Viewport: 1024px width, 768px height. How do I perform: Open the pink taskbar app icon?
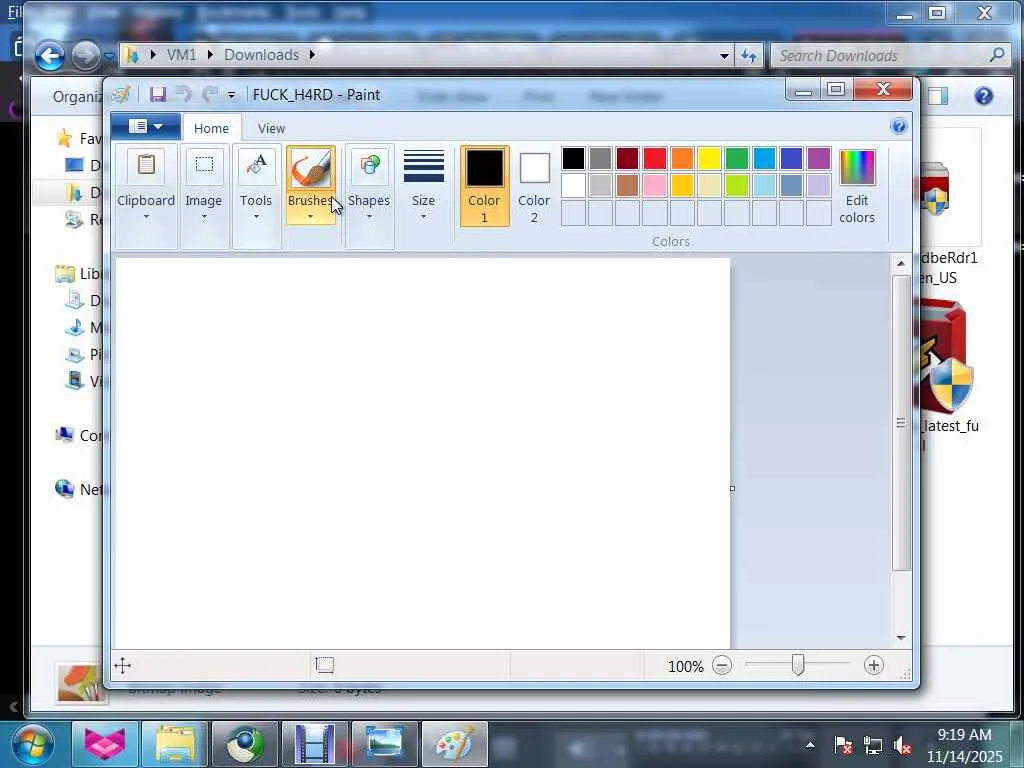[x=104, y=745]
